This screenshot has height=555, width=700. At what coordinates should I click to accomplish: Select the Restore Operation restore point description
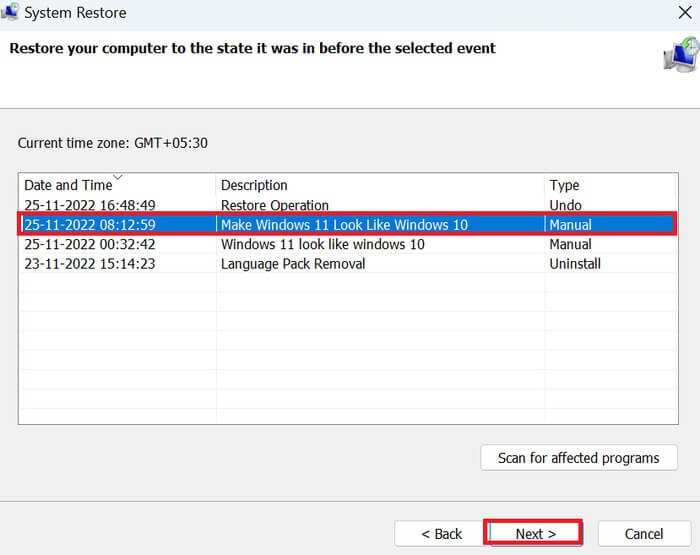[275, 205]
